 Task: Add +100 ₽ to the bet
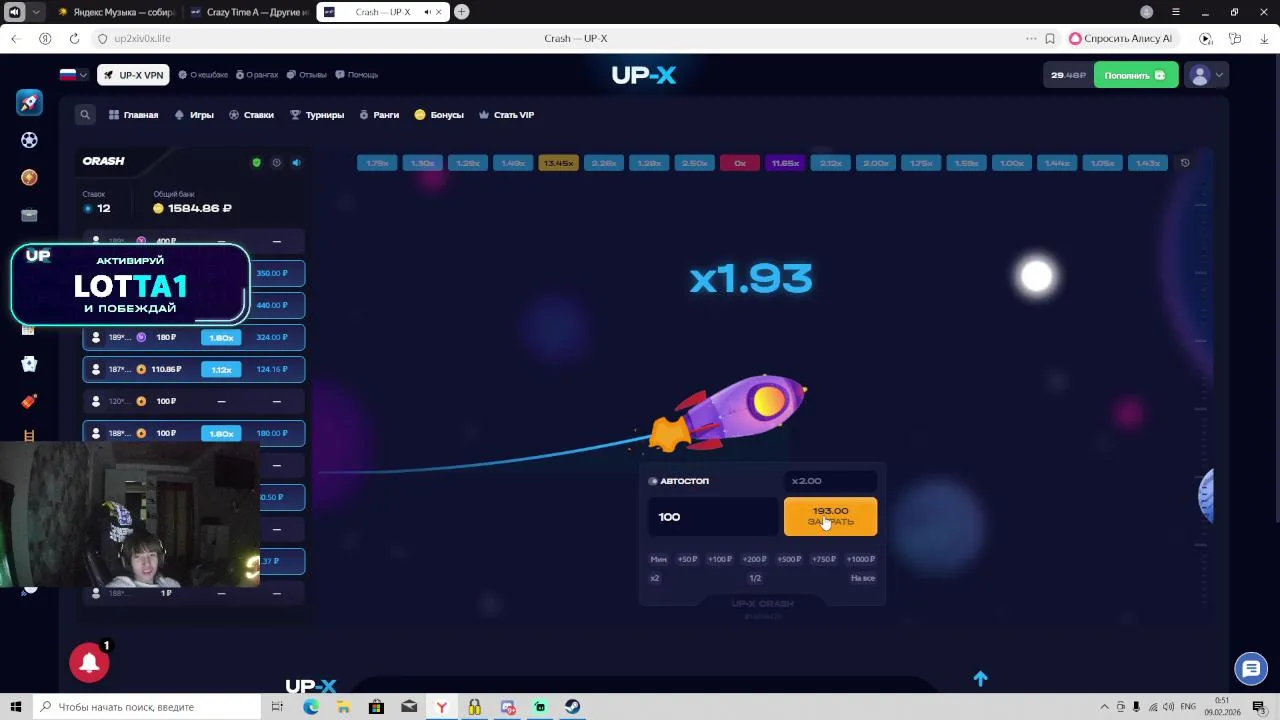(x=720, y=559)
